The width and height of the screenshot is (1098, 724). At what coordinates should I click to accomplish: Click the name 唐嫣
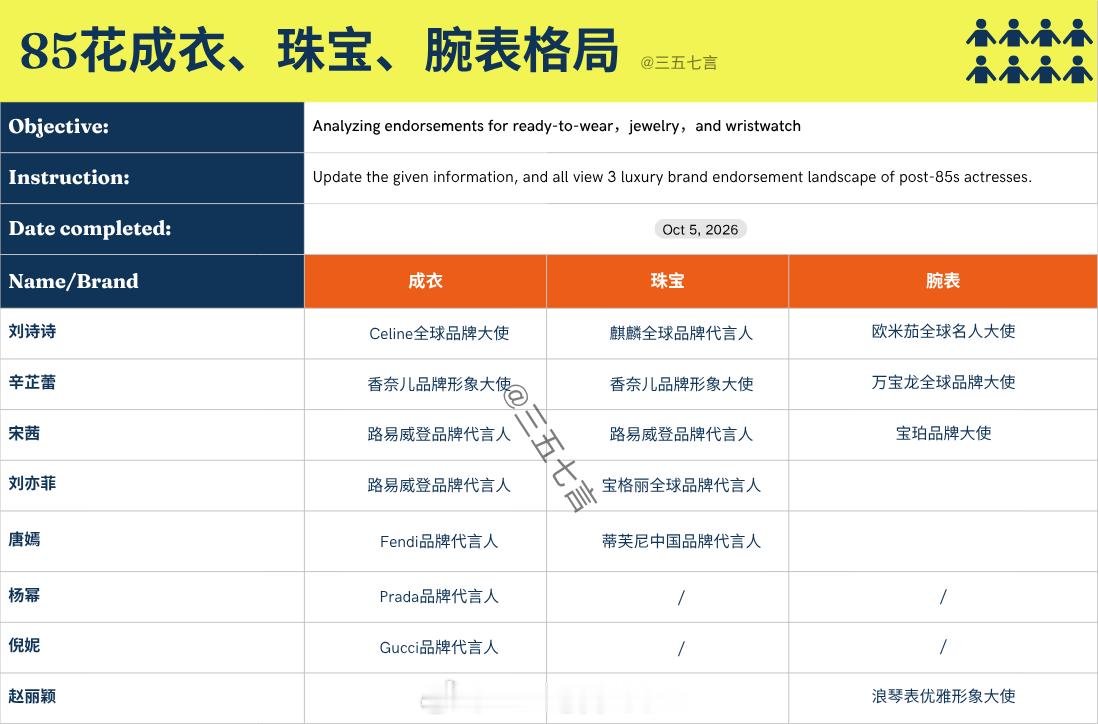[x=25, y=540]
